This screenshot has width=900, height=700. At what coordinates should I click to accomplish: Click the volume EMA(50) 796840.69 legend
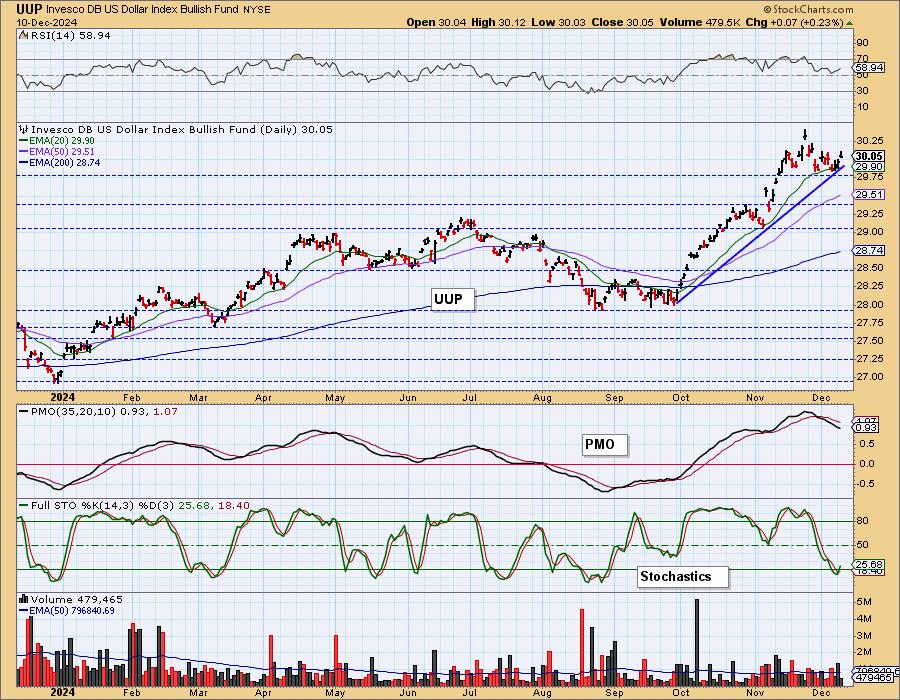(67, 610)
